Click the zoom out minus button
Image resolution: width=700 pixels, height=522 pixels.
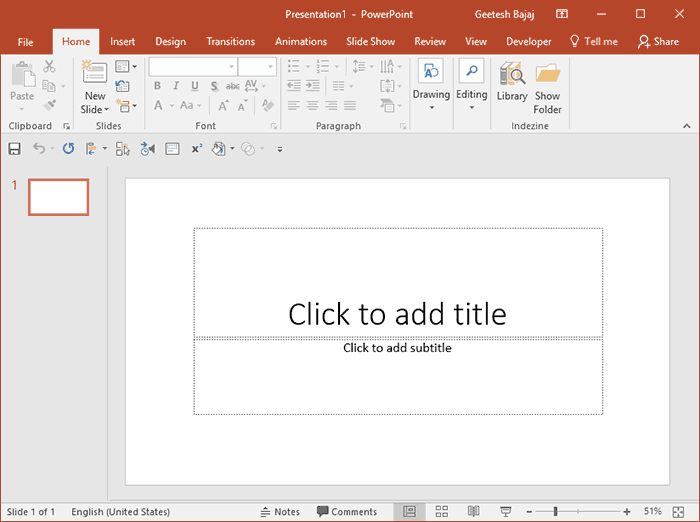click(x=529, y=512)
